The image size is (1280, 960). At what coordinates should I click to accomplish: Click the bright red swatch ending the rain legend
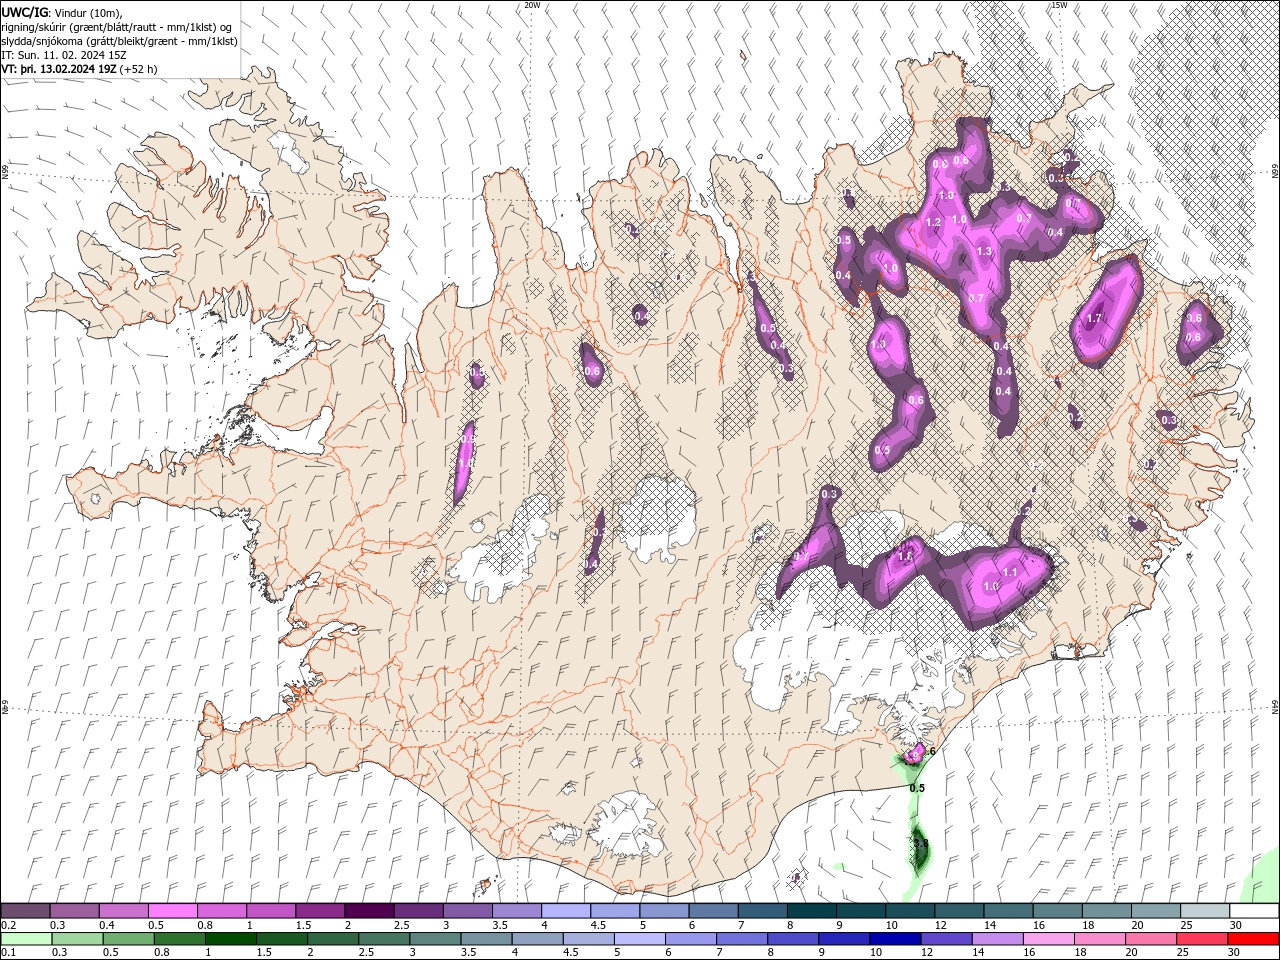[x=1254, y=939]
